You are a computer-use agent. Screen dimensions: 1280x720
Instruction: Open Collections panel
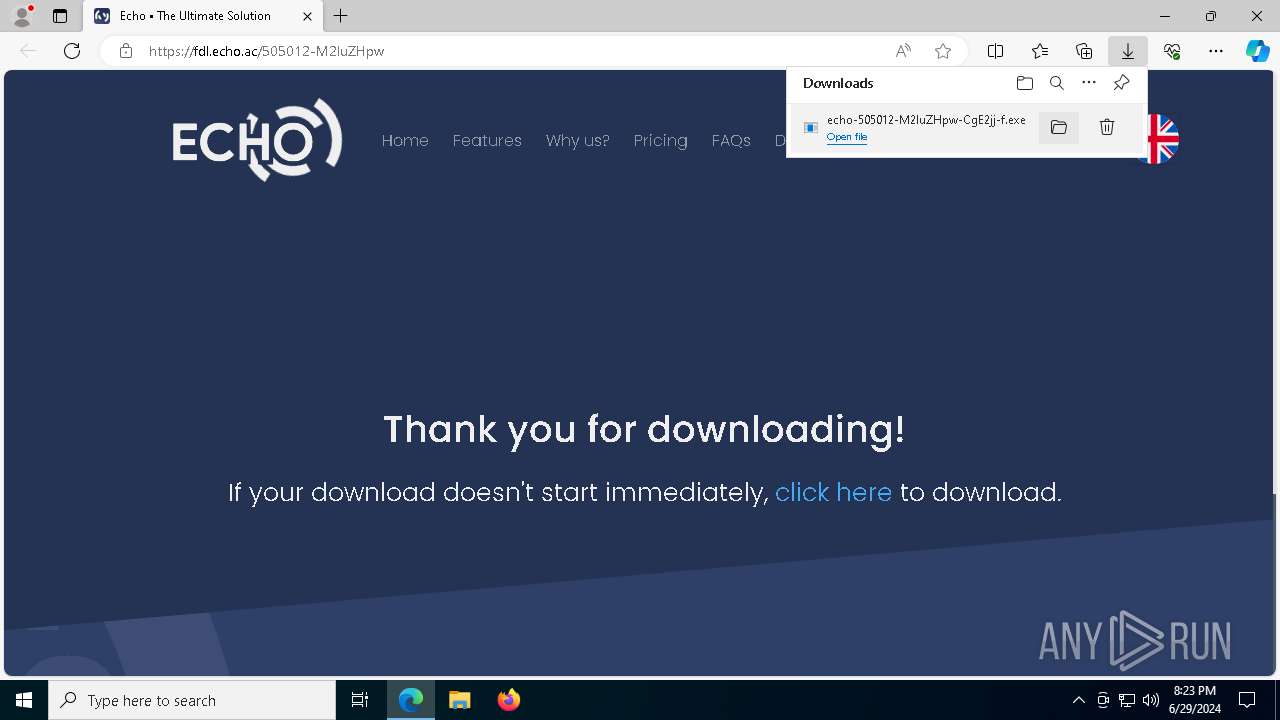1084,51
